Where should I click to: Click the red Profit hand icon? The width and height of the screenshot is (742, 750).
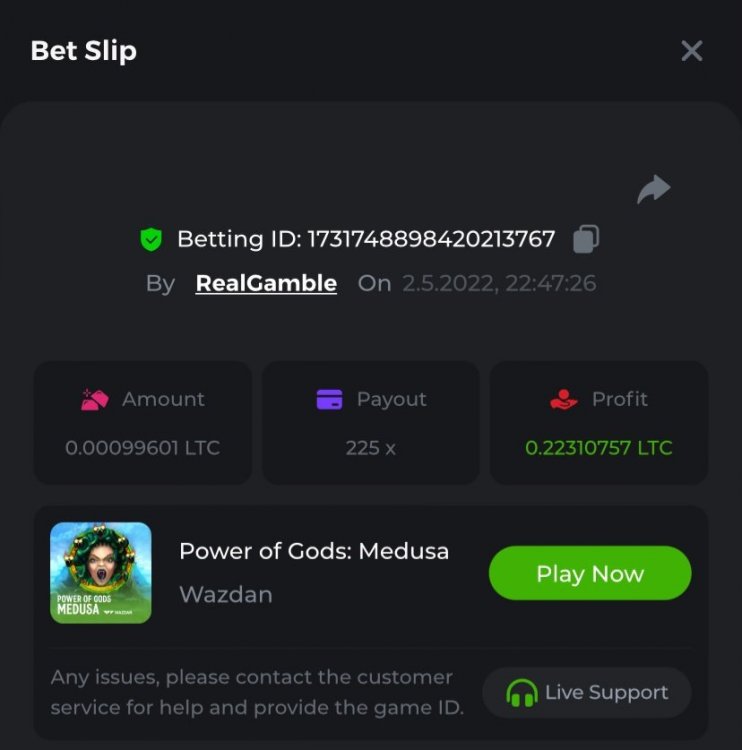click(564, 399)
